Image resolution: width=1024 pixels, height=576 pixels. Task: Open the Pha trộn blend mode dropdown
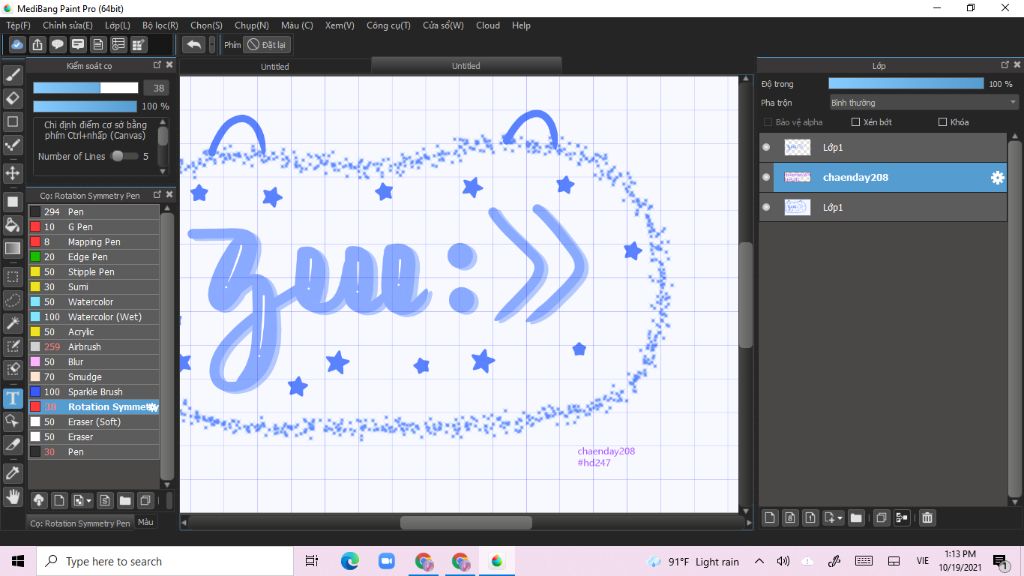pyautogui.click(x=923, y=103)
